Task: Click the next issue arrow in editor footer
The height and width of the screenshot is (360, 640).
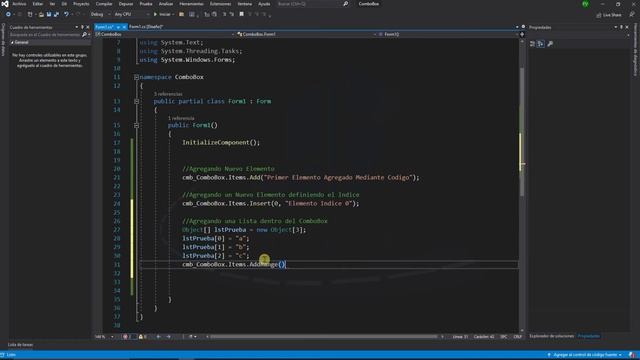Action: (169, 337)
